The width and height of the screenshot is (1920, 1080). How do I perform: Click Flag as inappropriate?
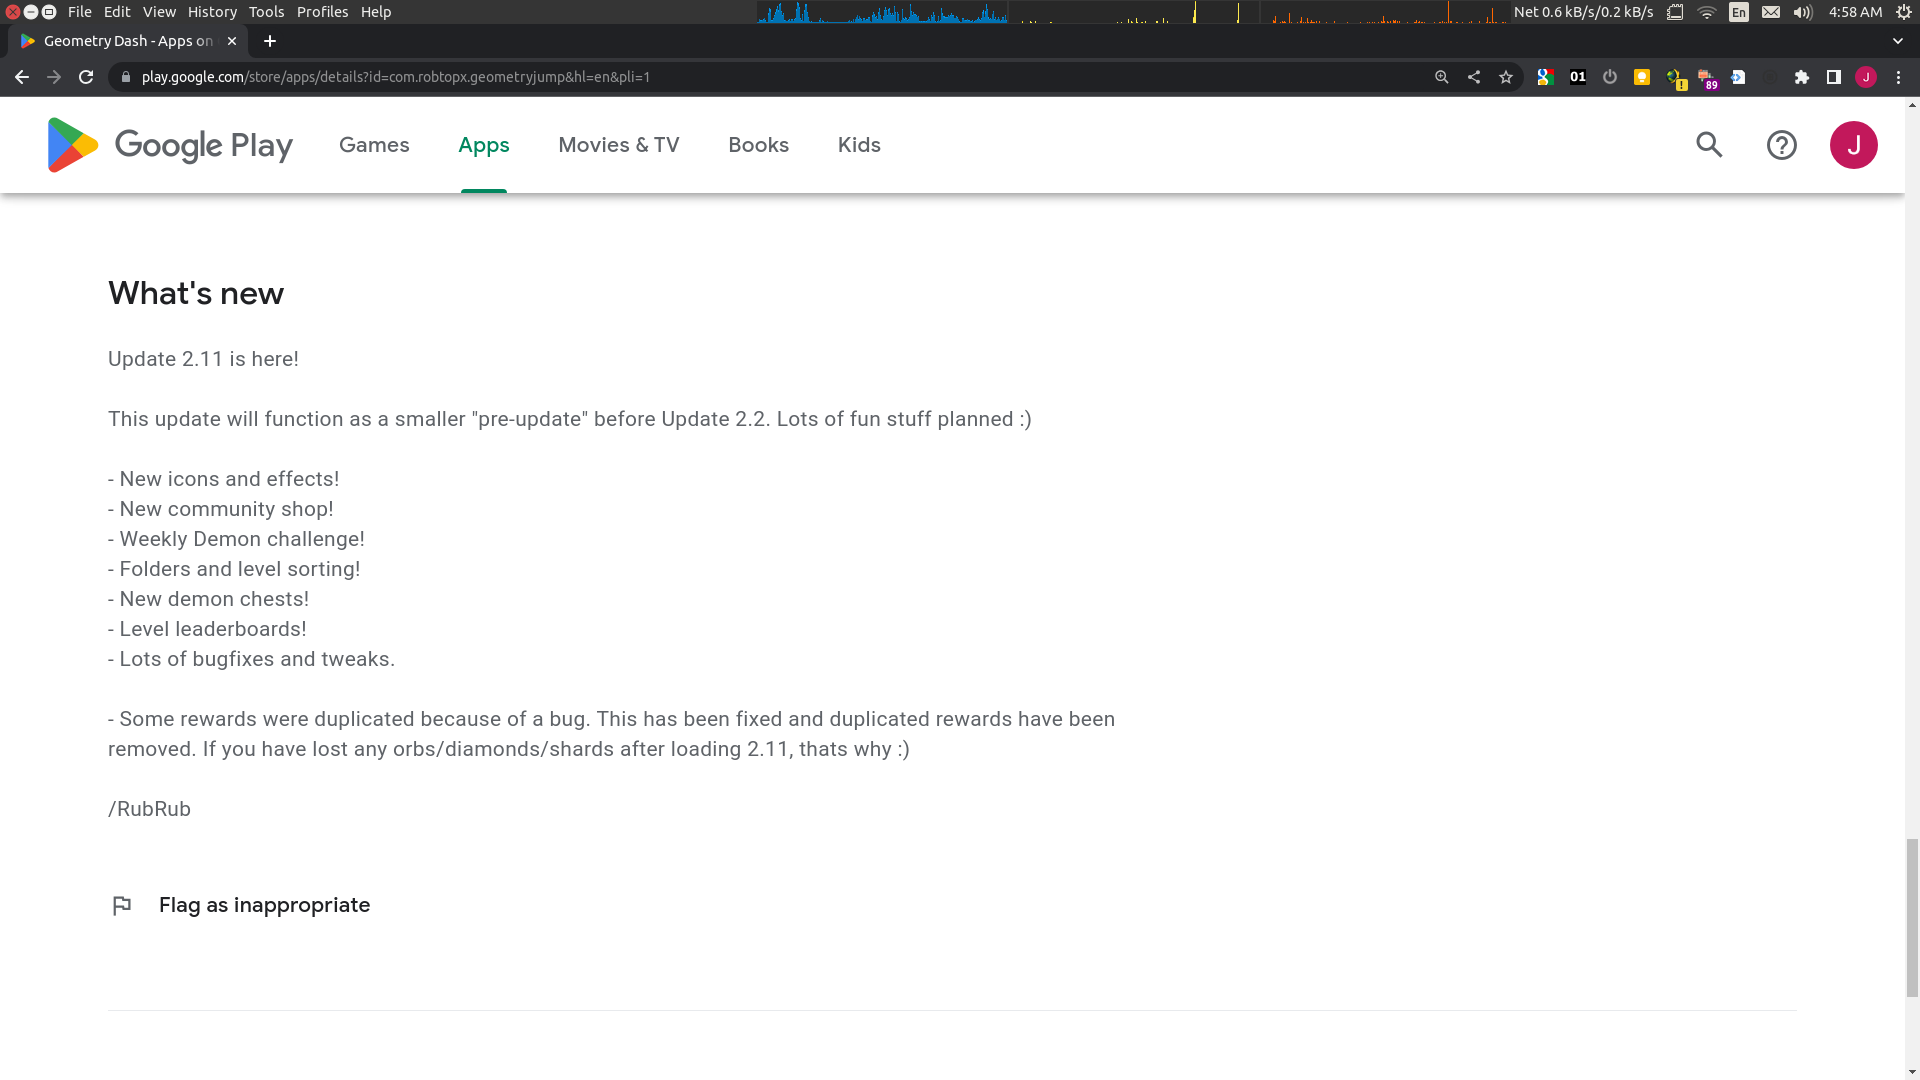tap(264, 905)
